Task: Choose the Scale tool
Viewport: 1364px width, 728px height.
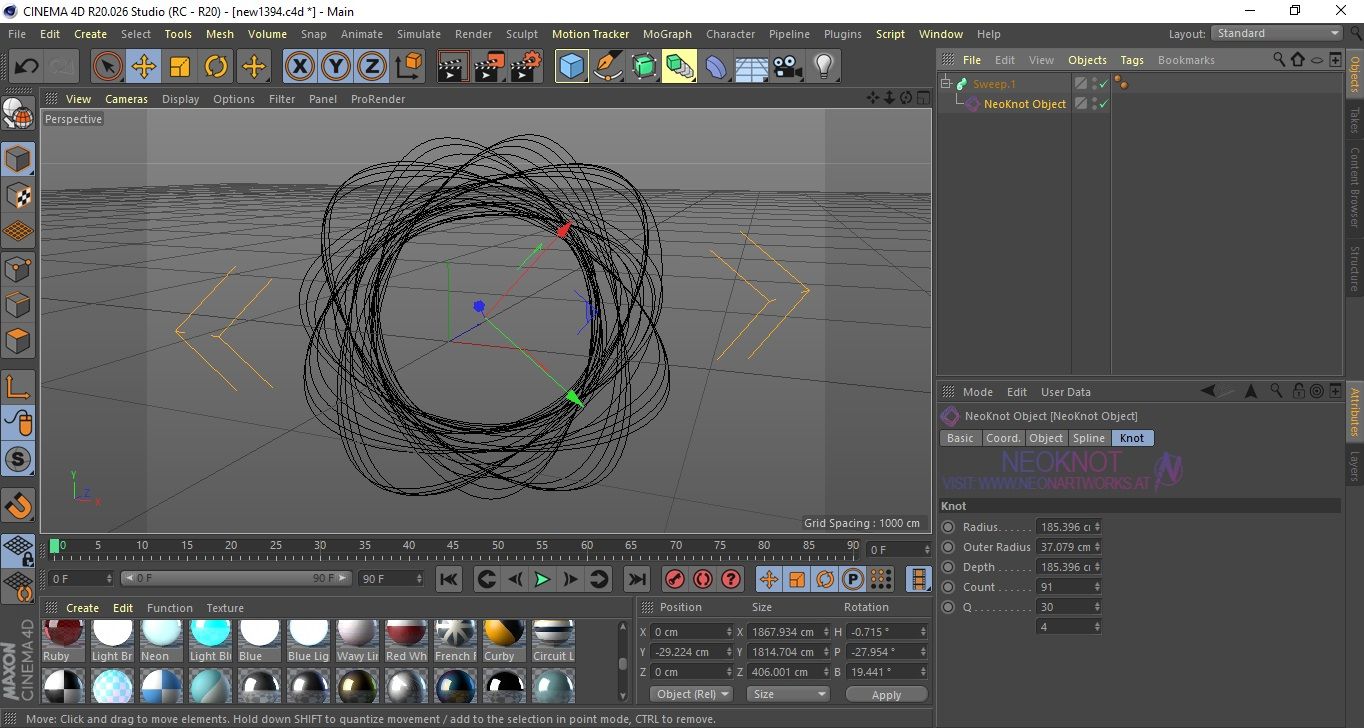Action: 180,67
